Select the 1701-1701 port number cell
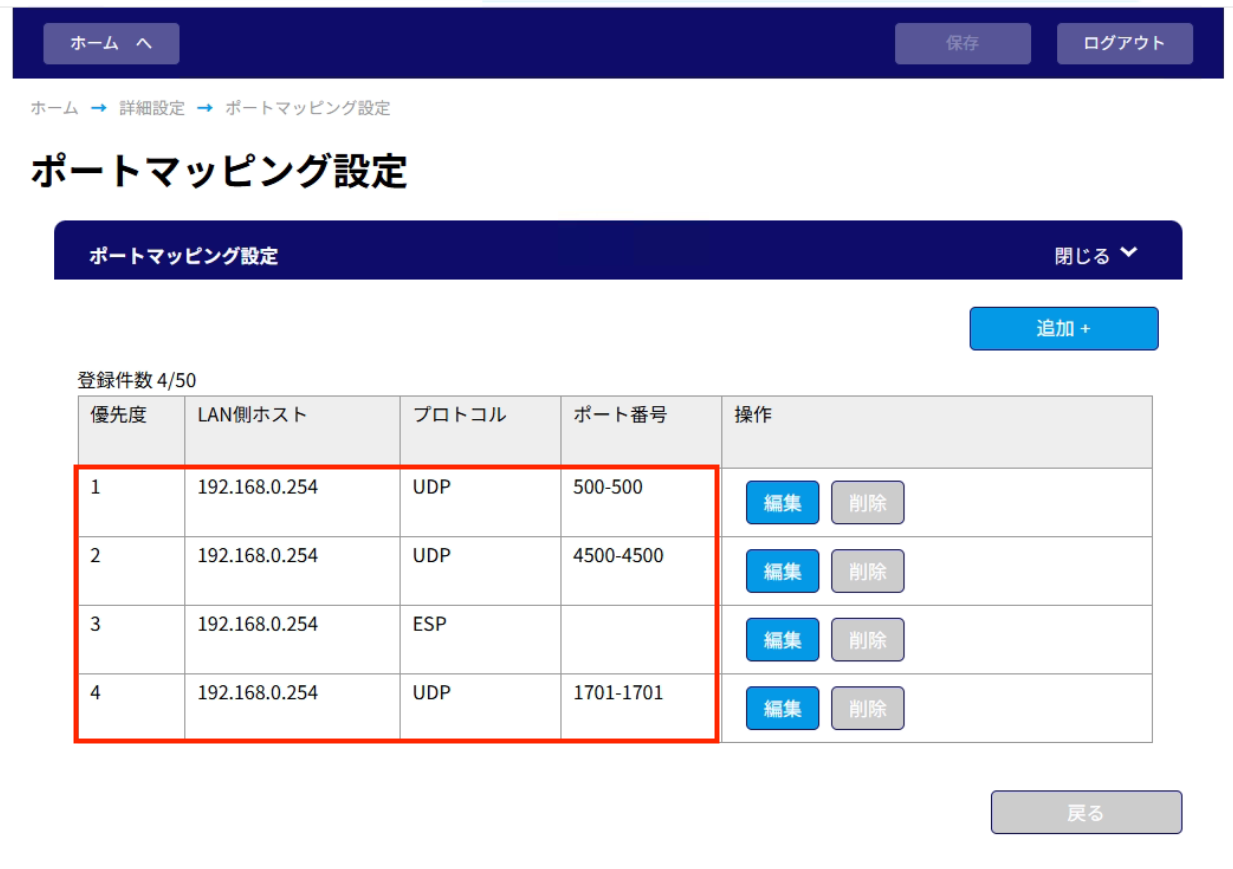 640,708
